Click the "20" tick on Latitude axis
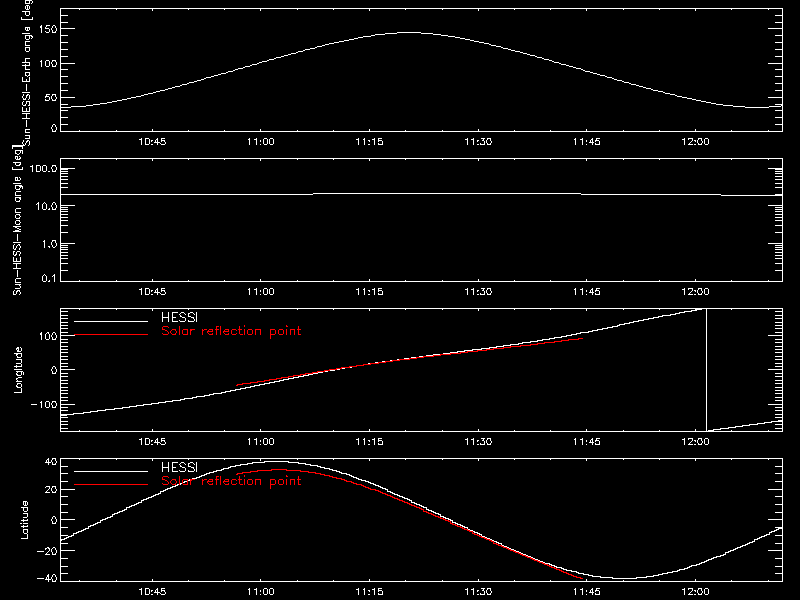Image resolution: width=800 pixels, height=600 pixels. 52,490
